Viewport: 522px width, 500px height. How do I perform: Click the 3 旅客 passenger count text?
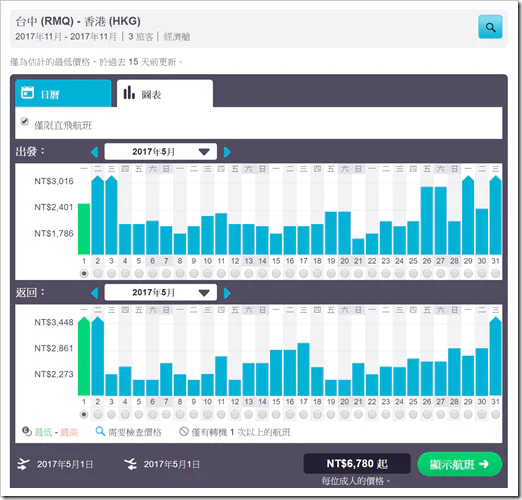[141, 37]
